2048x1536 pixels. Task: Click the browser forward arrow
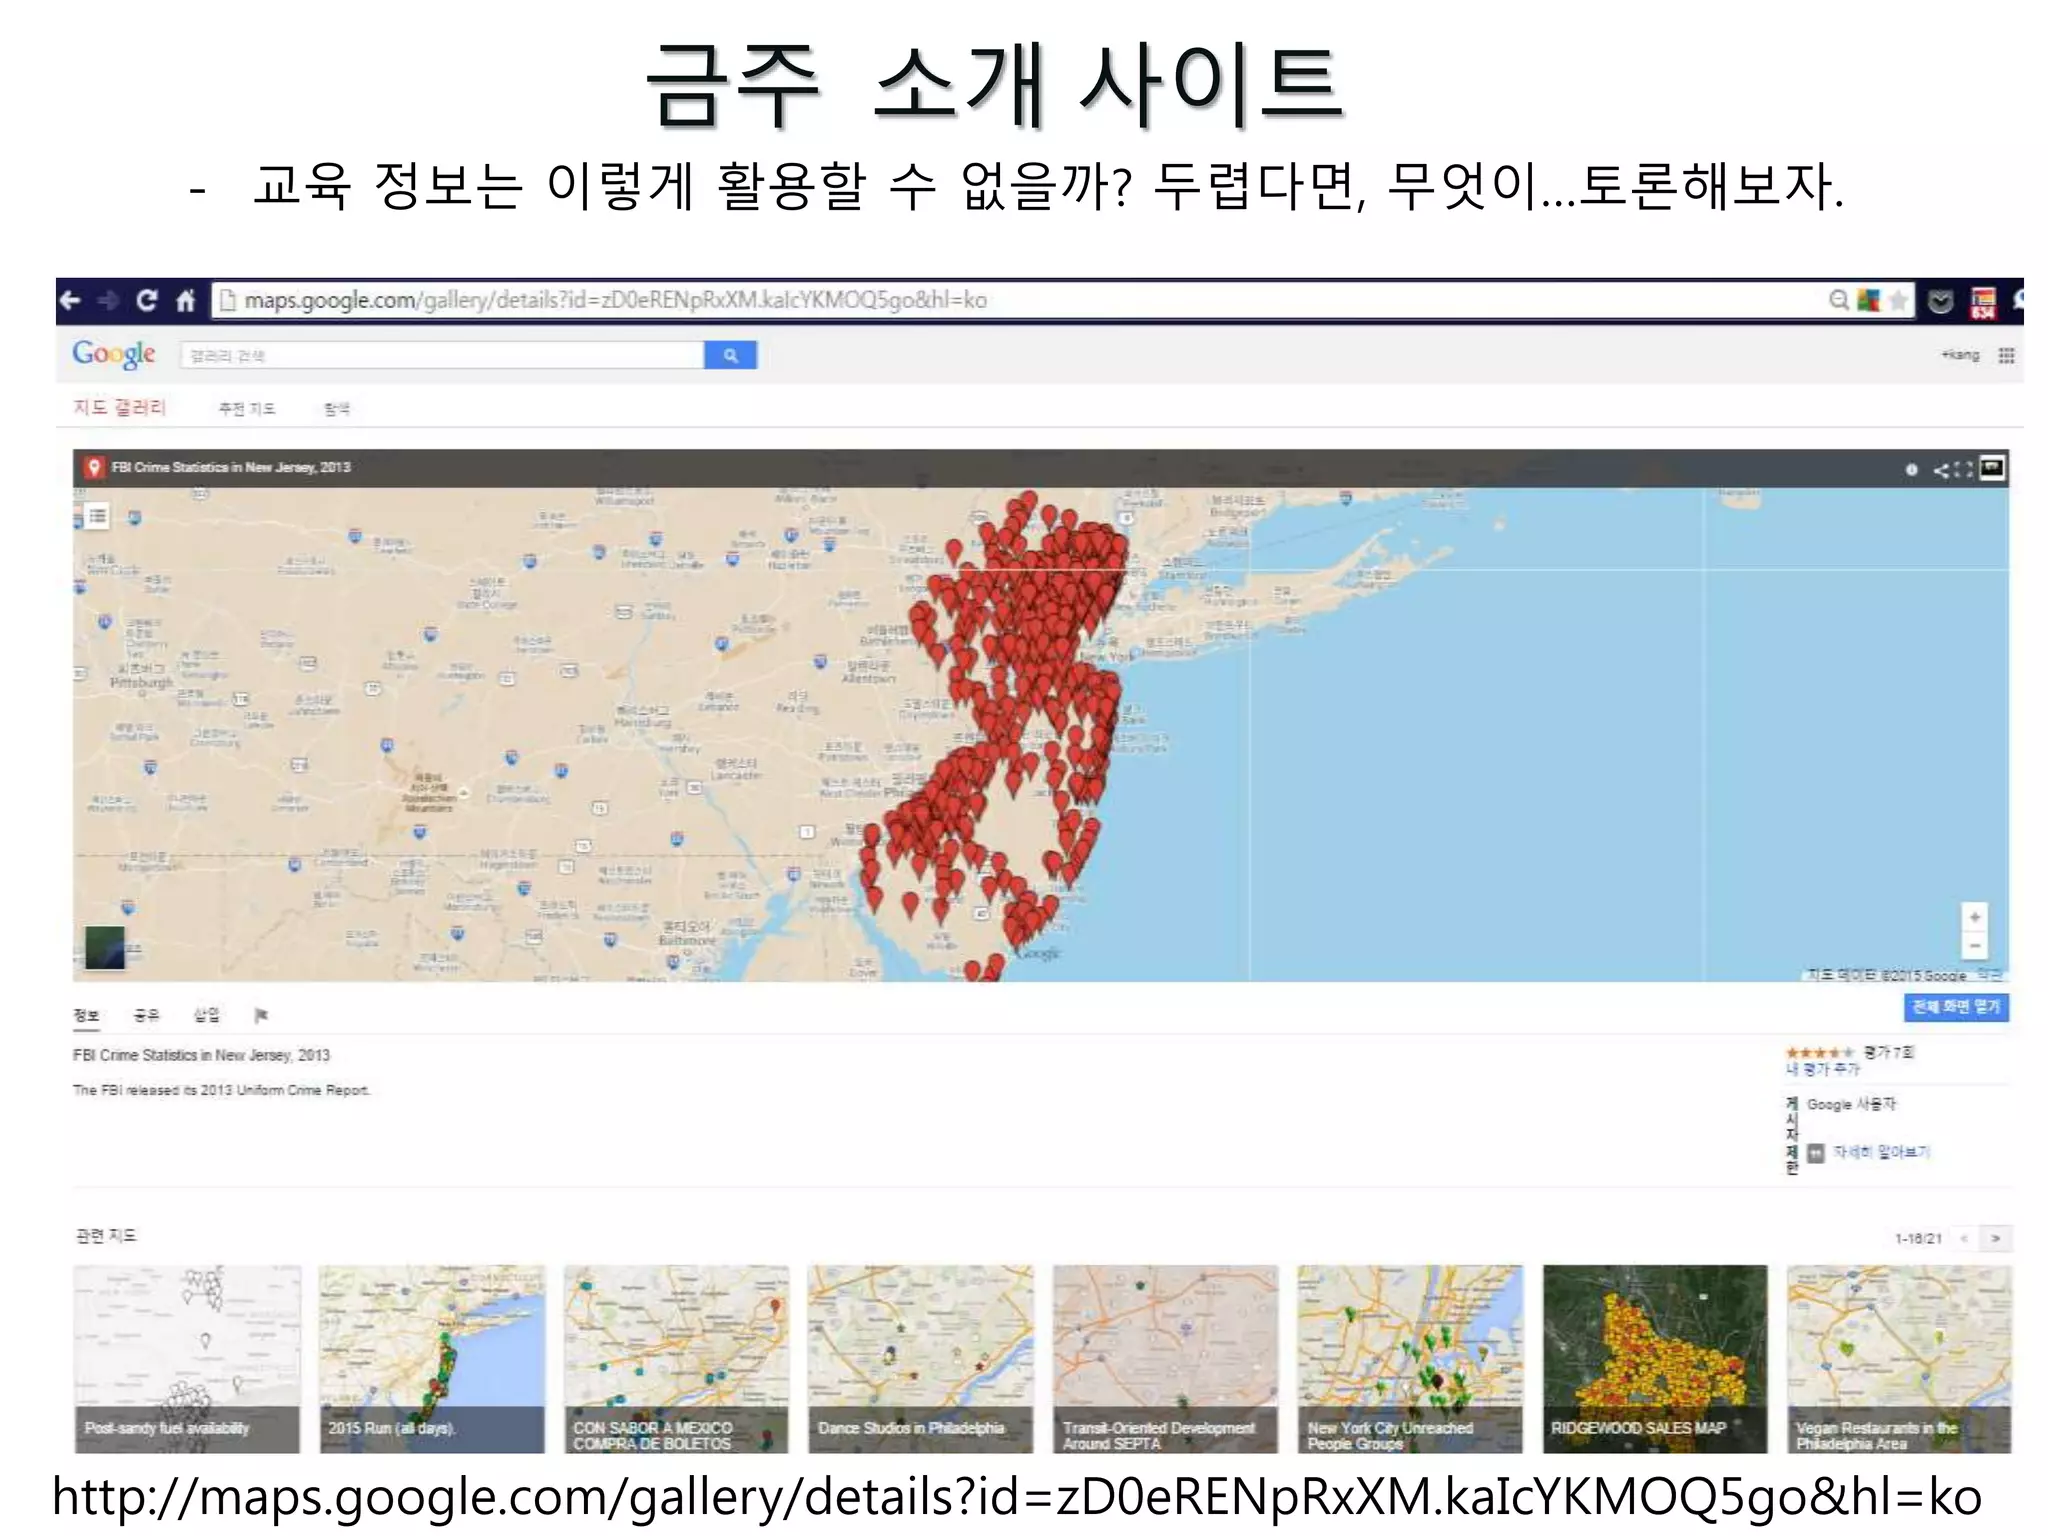108,300
